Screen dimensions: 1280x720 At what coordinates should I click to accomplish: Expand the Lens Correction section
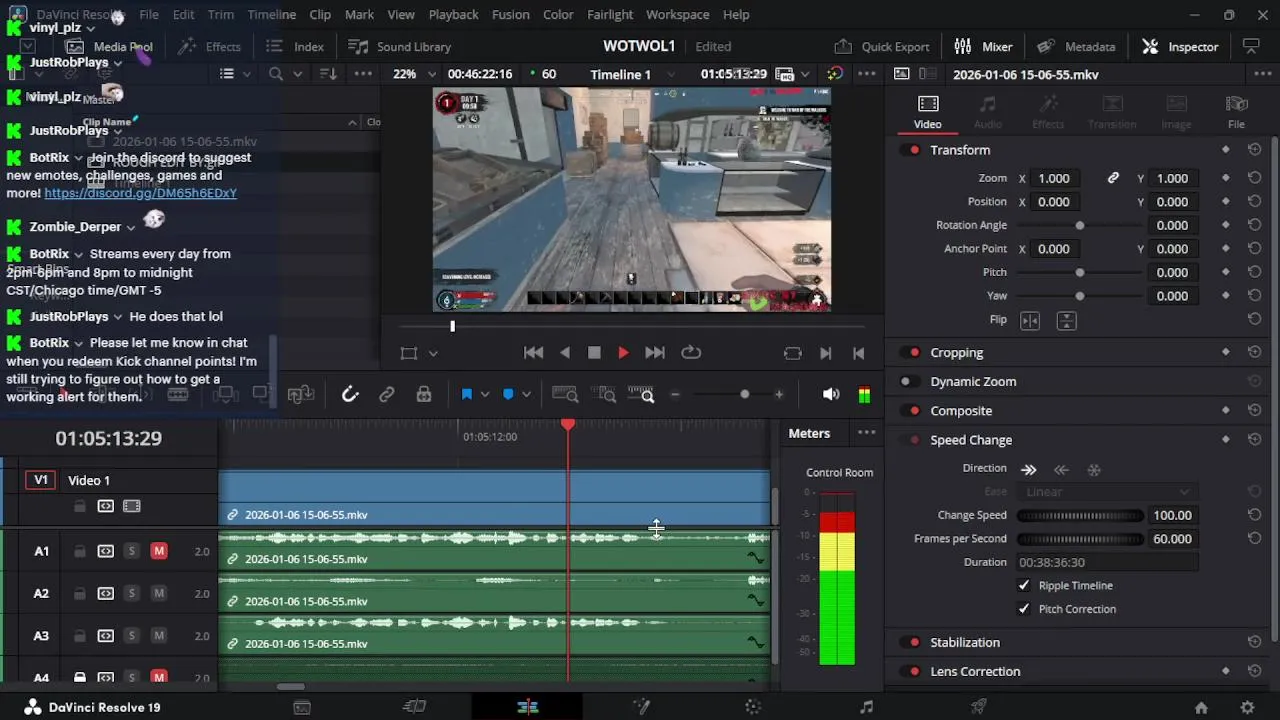(975, 672)
